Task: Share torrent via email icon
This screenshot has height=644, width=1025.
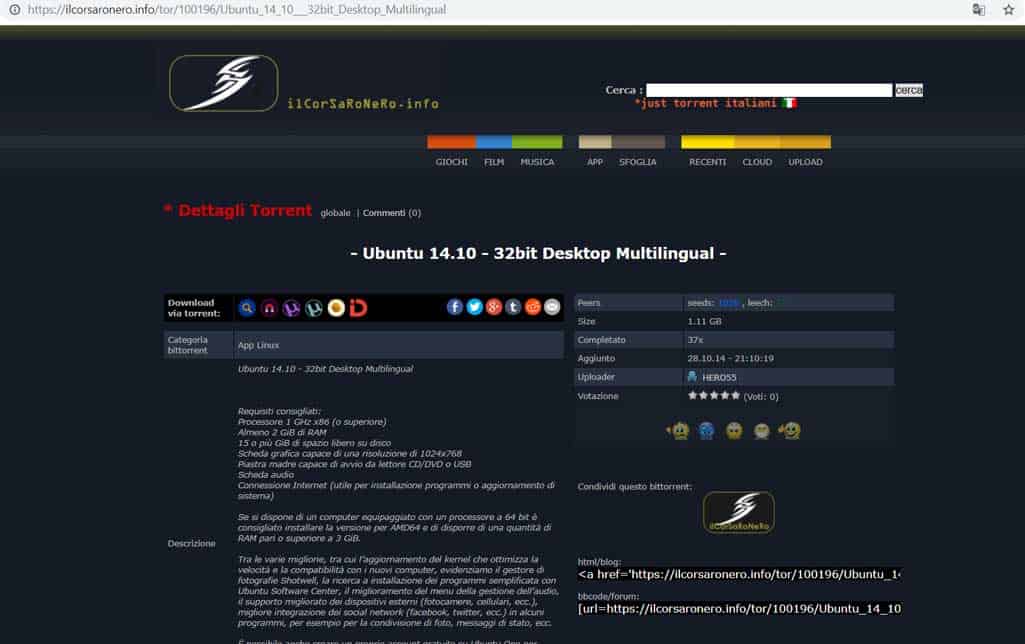Action: point(552,307)
